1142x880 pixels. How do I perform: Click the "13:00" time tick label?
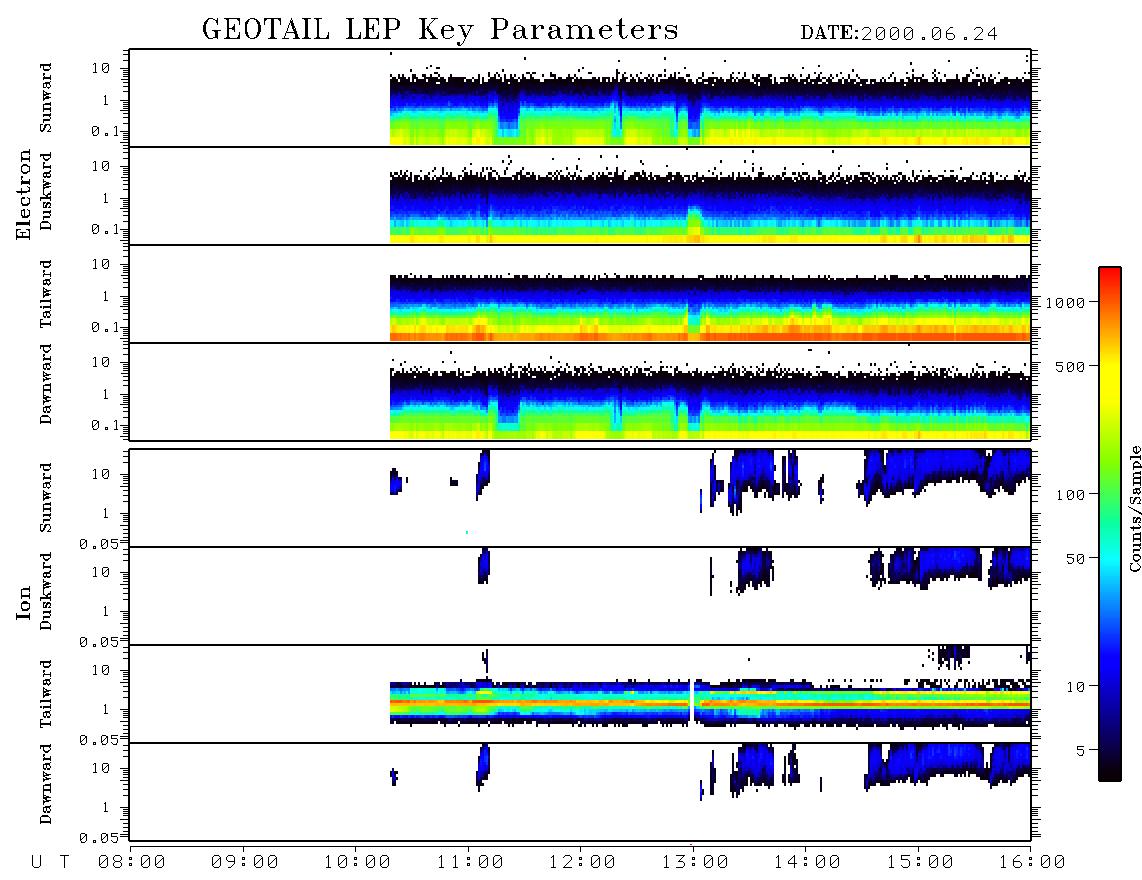coord(695,862)
